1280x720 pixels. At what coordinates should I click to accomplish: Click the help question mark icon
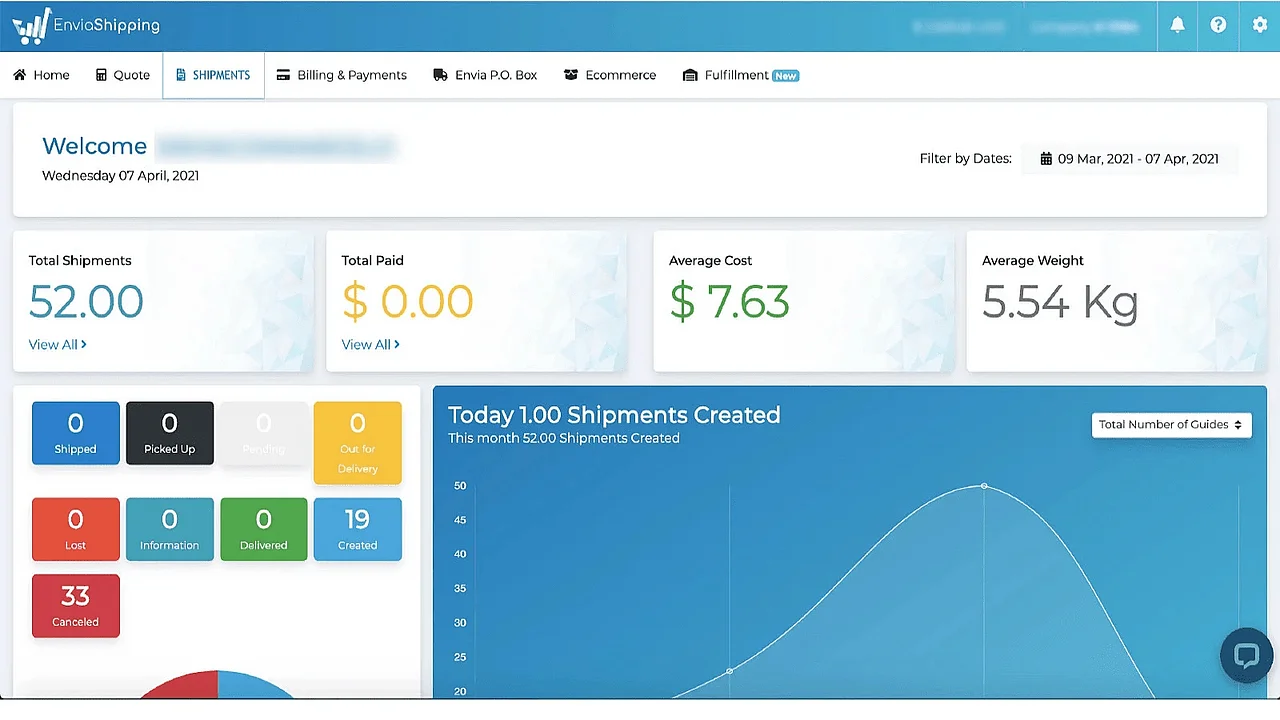click(1218, 25)
